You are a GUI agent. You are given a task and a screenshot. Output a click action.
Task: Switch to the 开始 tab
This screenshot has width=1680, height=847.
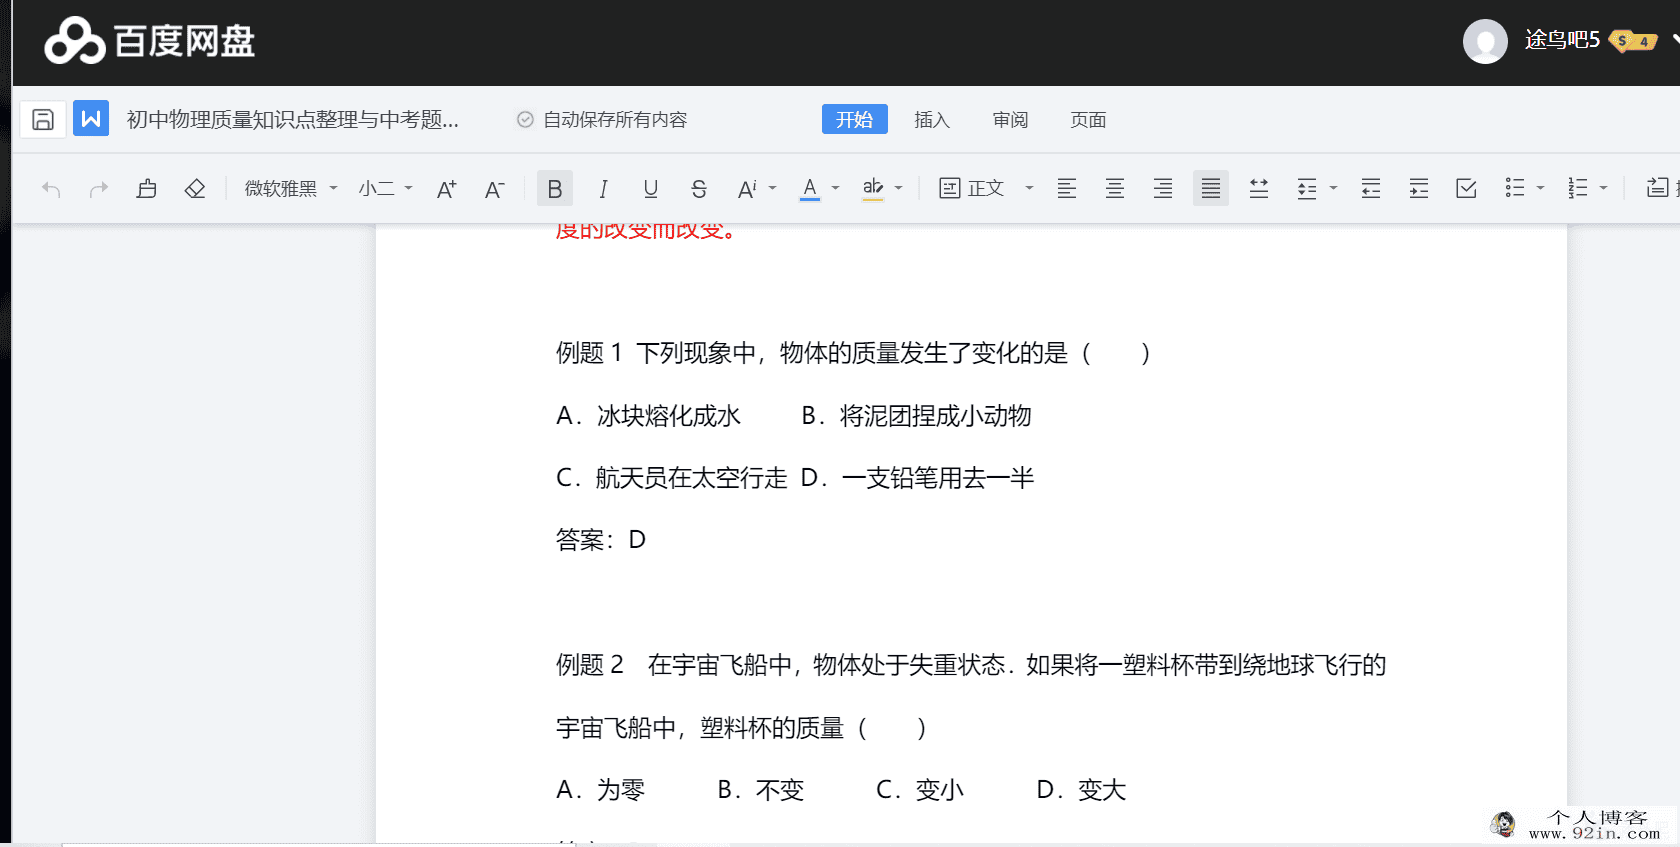click(855, 119)
